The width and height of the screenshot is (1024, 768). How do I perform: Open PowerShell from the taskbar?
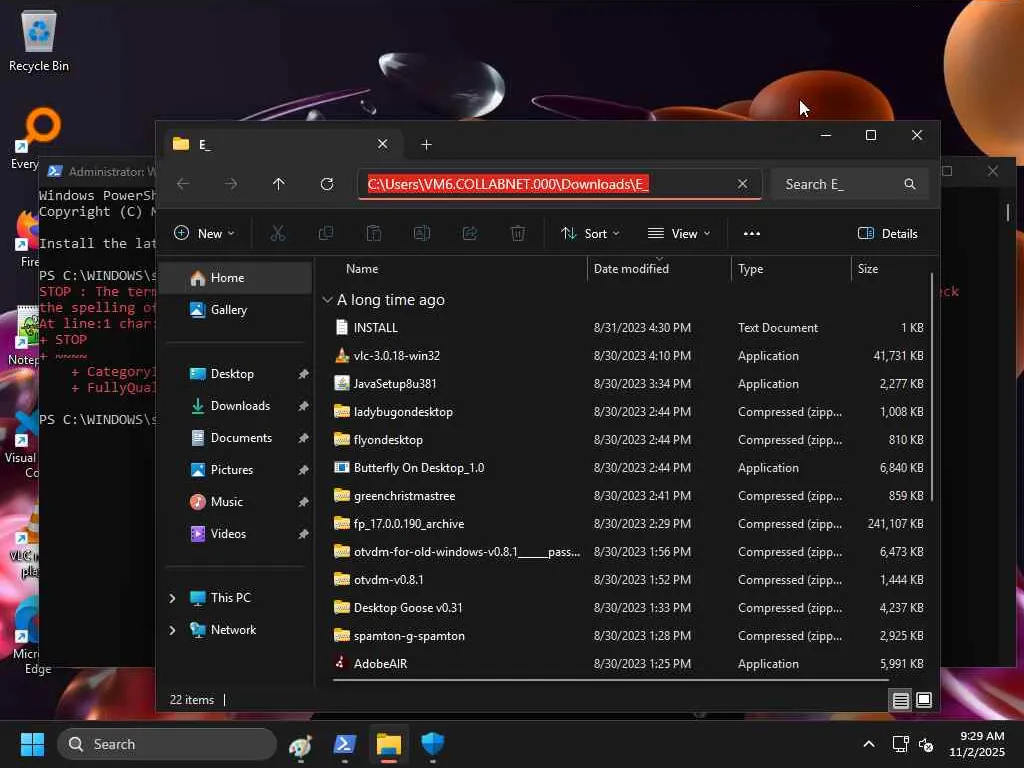(x=345, y=744)
